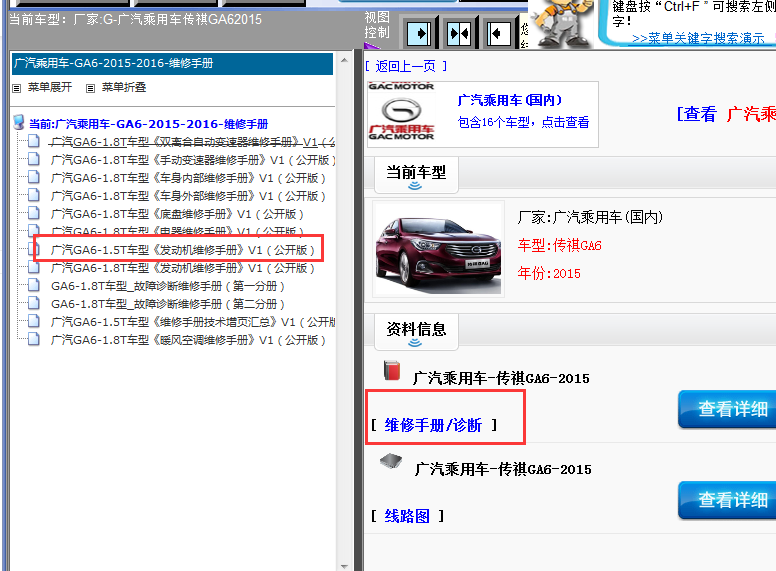Click the cartoon mechanic mascot icon
This screenshot has width=776, height=571.
pyautogui.click(x=564, y=23)
